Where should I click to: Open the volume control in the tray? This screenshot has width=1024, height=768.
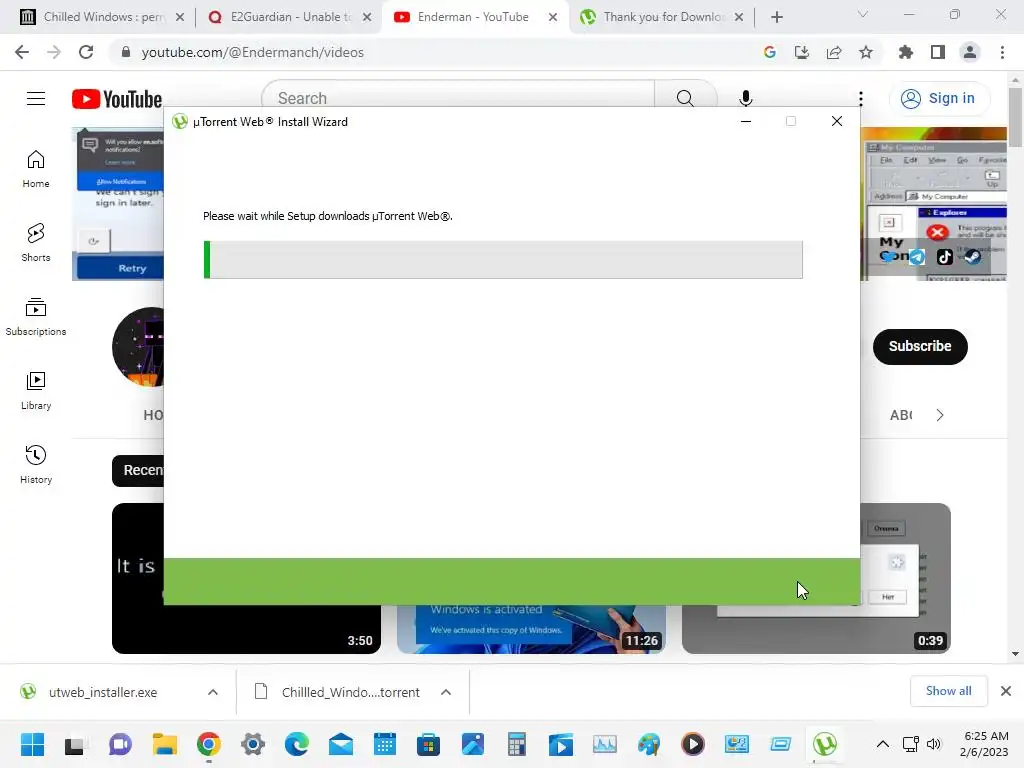coord(934,744)
